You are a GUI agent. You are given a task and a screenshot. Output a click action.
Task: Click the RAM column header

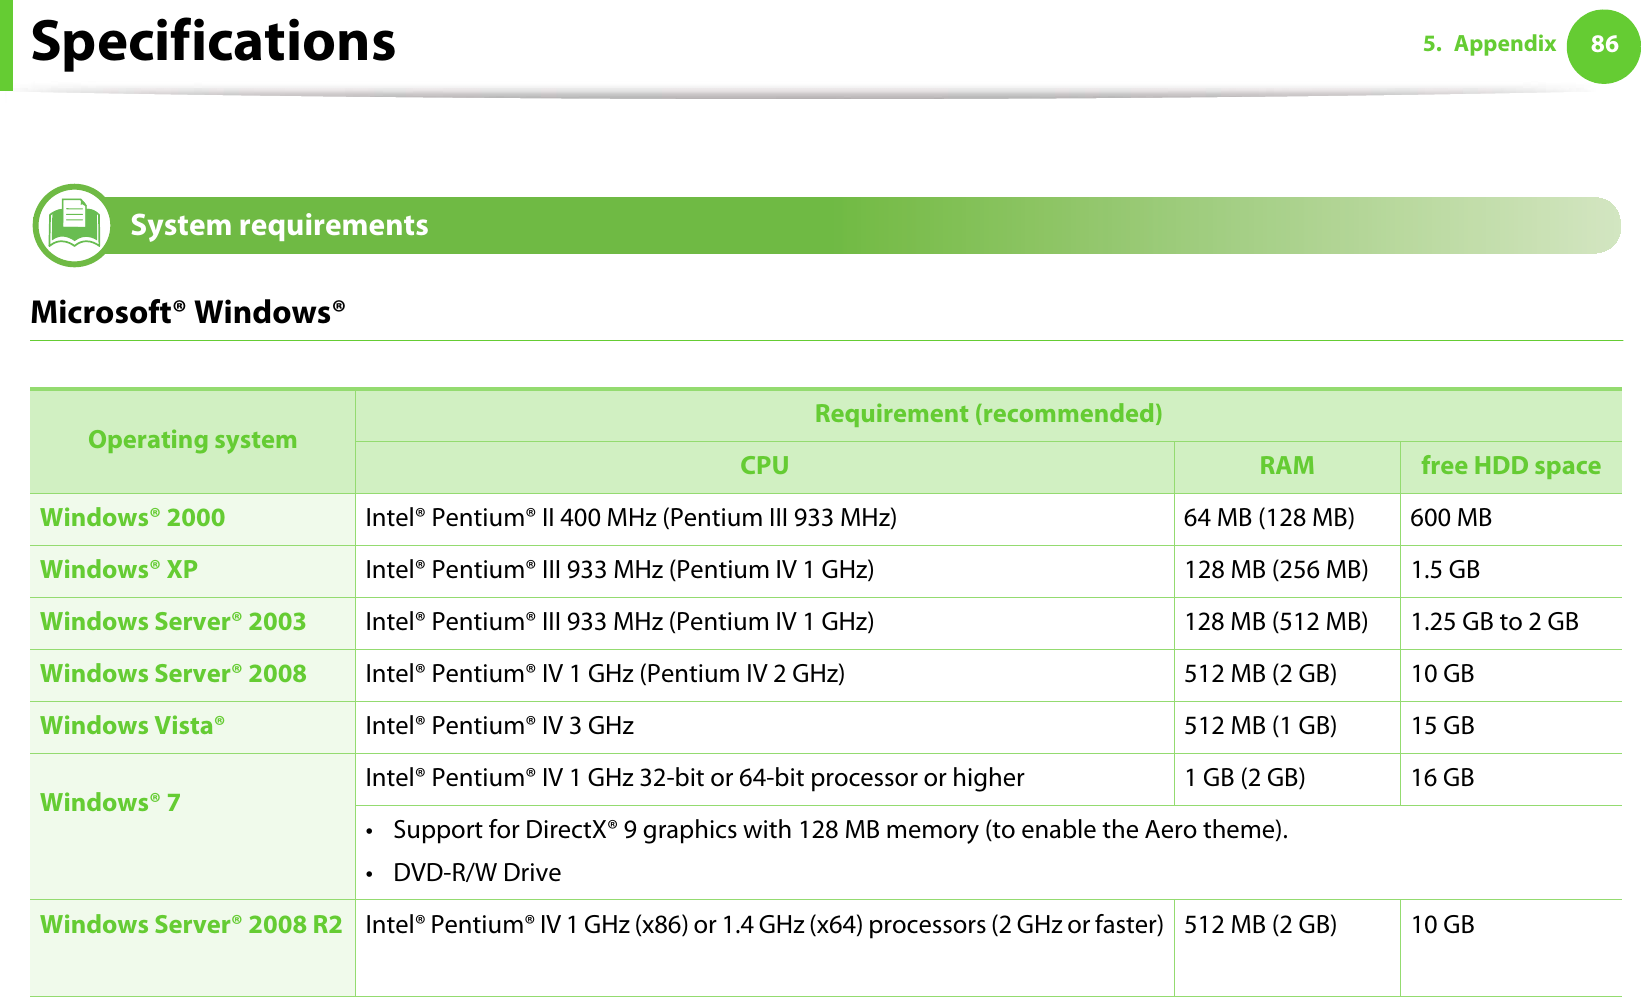(x=1286, y=466)
